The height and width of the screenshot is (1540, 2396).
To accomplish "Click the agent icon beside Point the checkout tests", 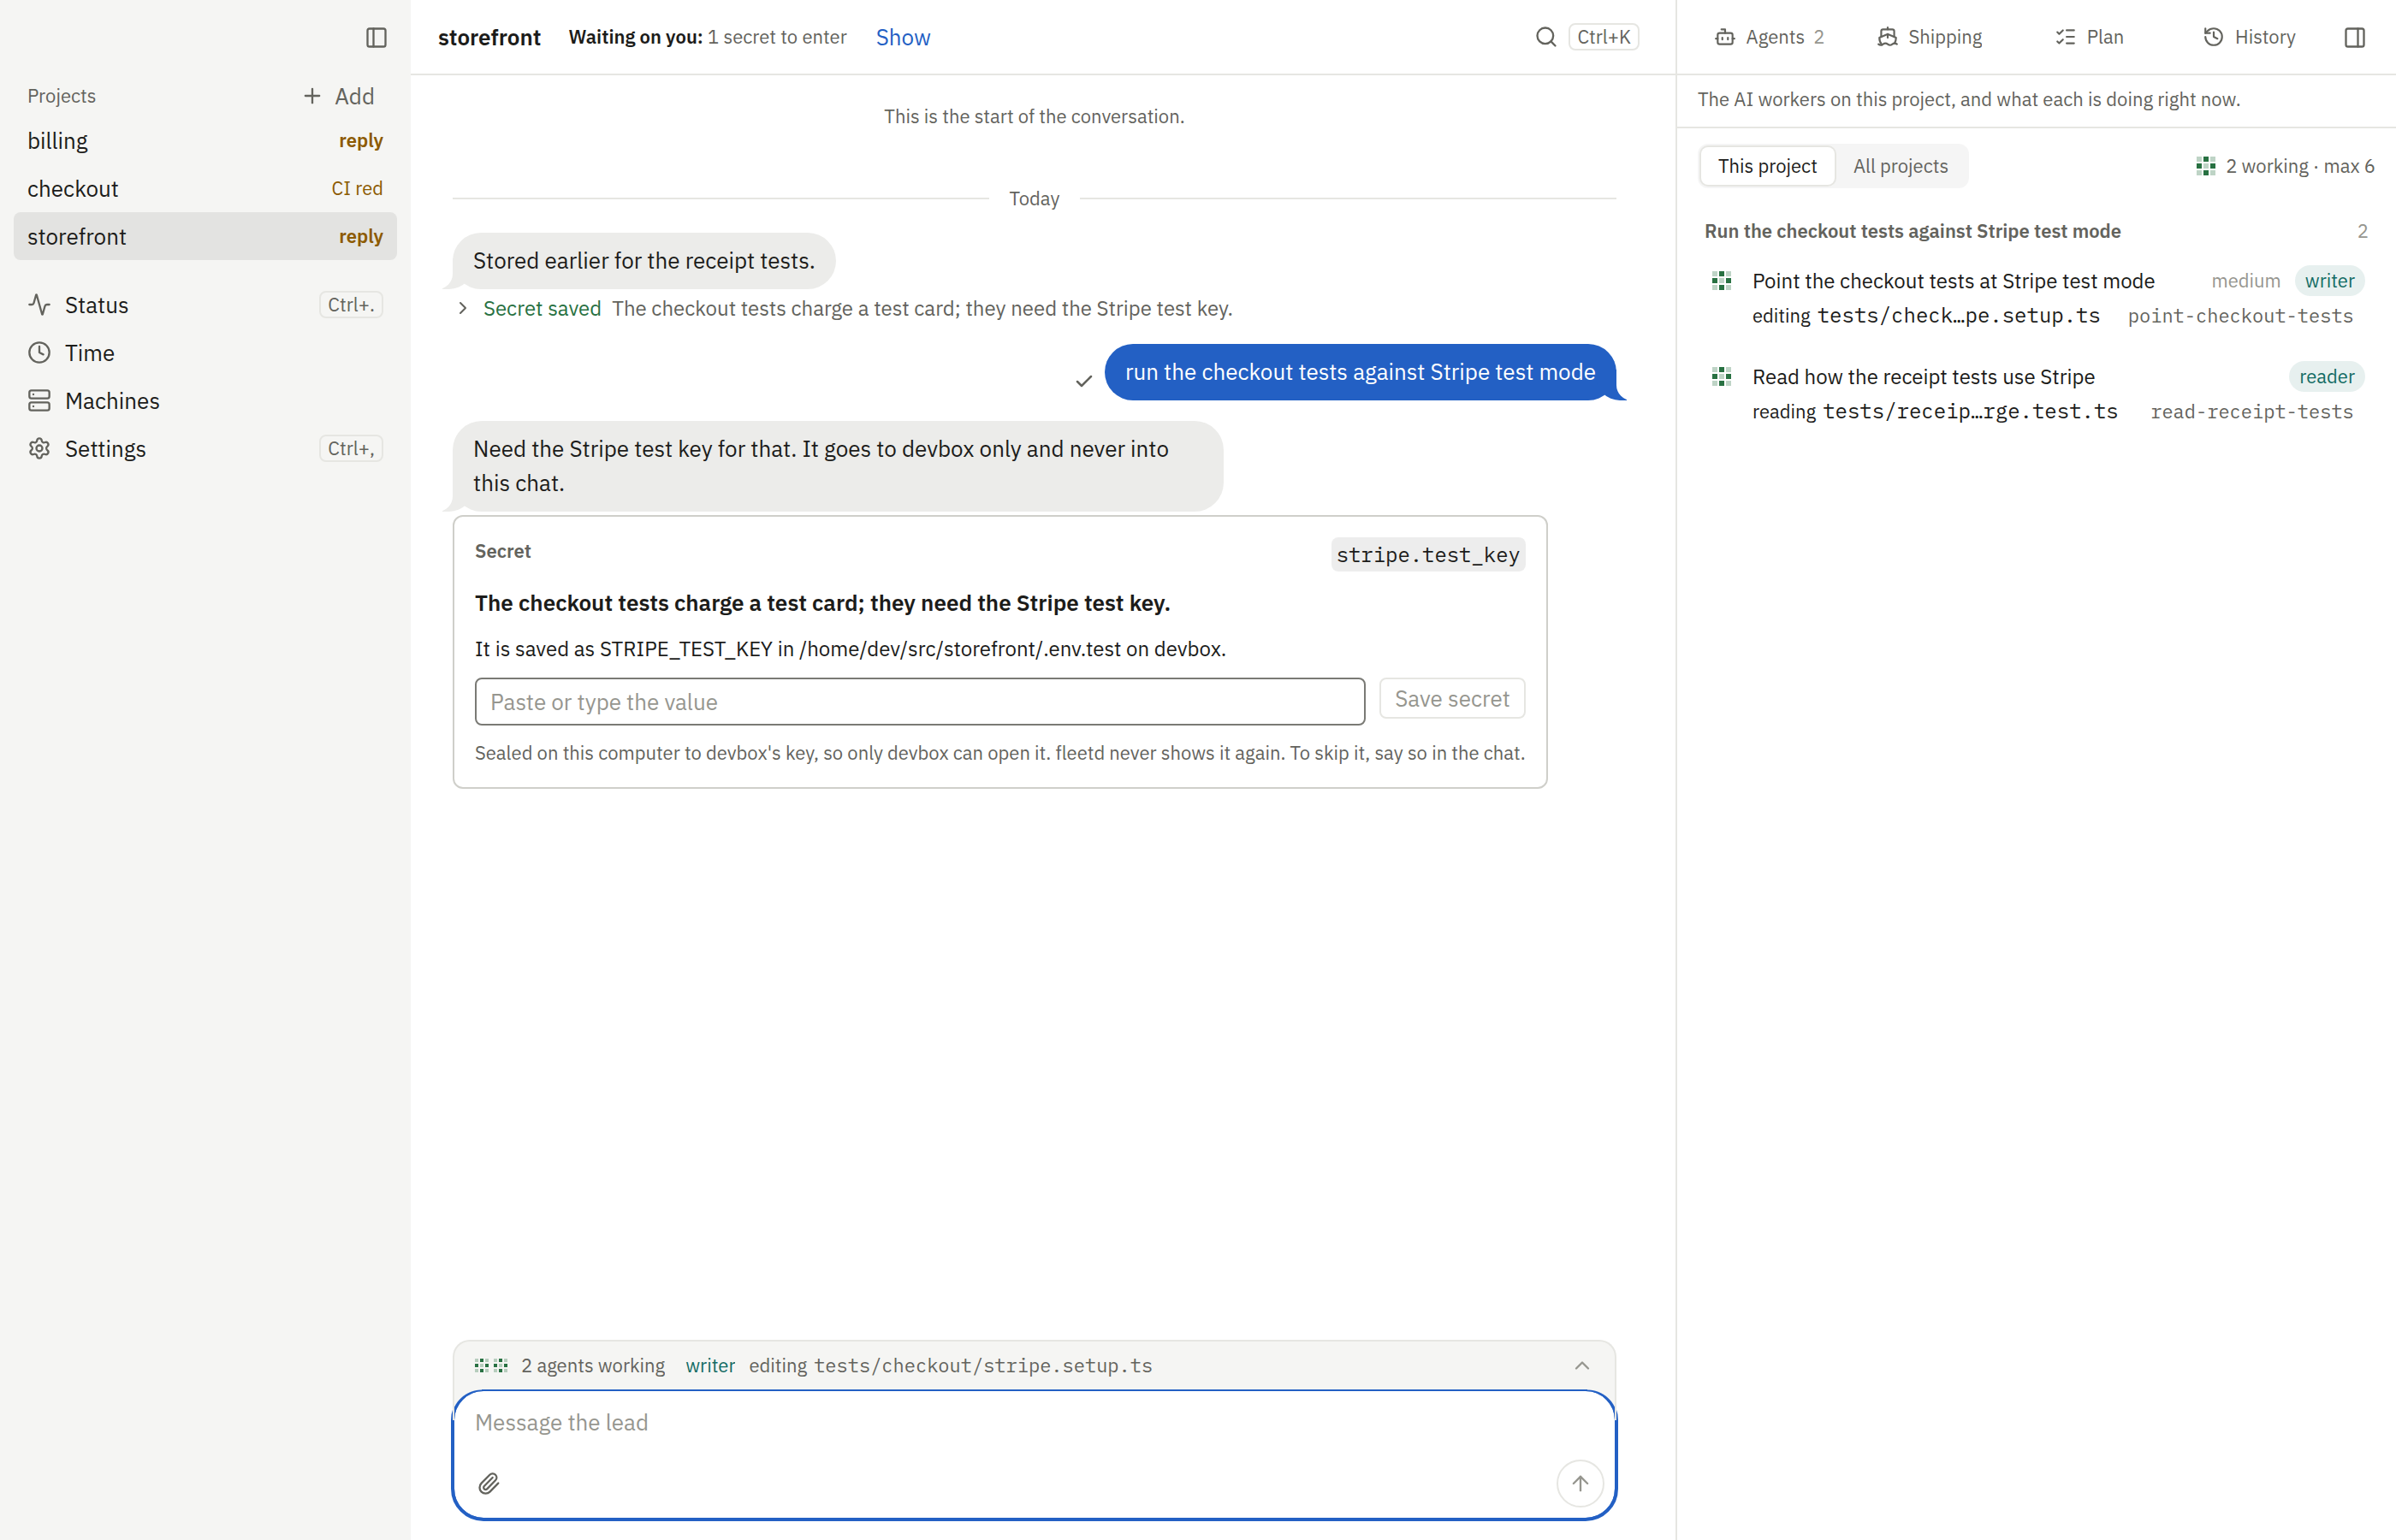I will click(x=1721, y=281).
